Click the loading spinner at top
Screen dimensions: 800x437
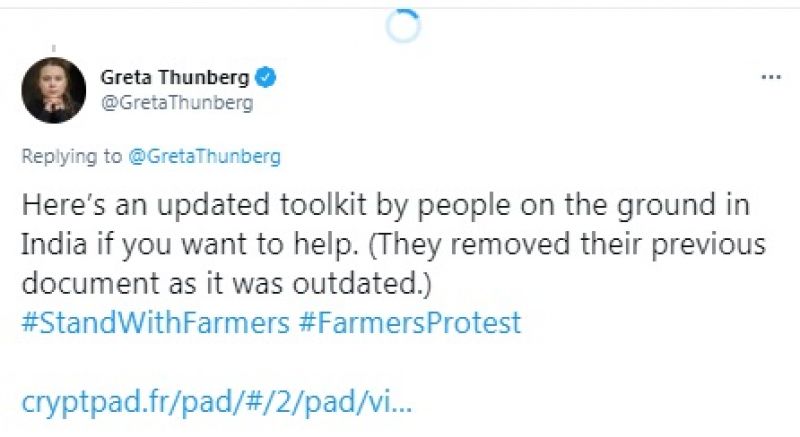click(402, 26)
